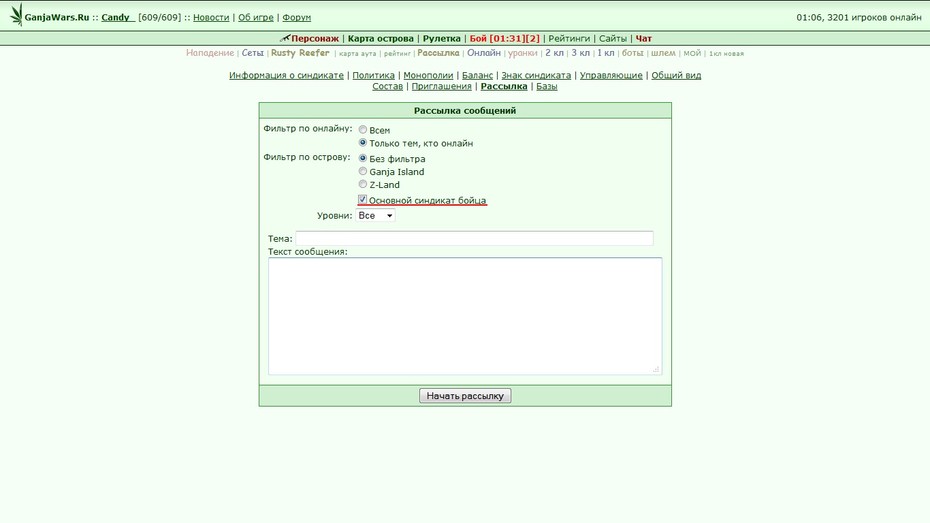The image size is (930, 523).
Task: Click the gun icon beside Персонаж
Action: tap(285, 38)
